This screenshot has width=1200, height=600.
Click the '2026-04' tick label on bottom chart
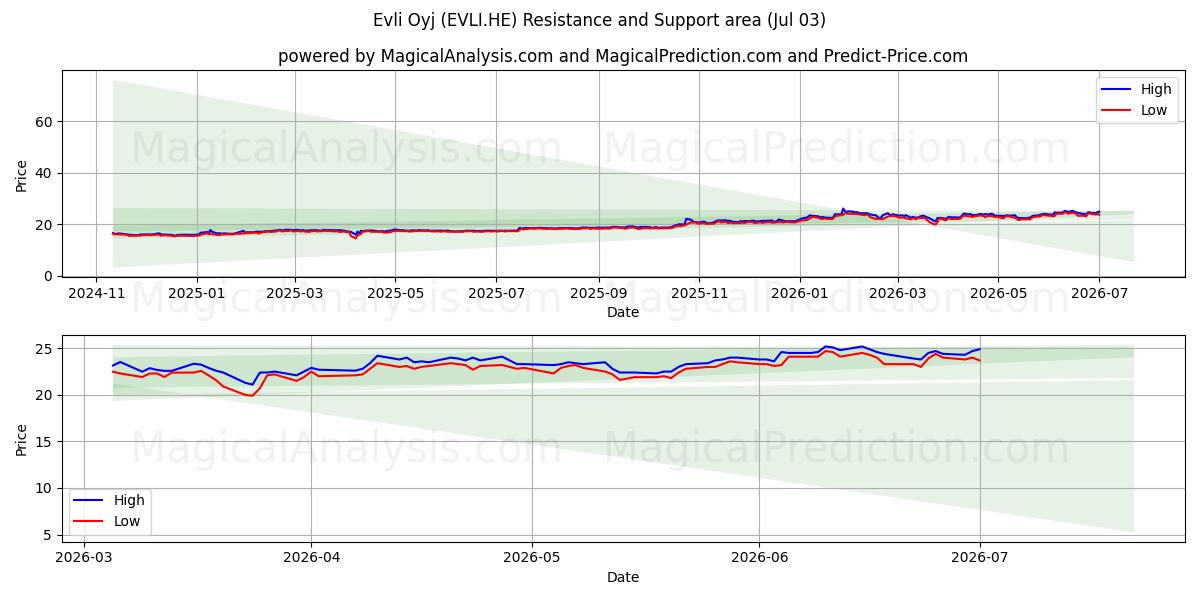coord(311,558)
